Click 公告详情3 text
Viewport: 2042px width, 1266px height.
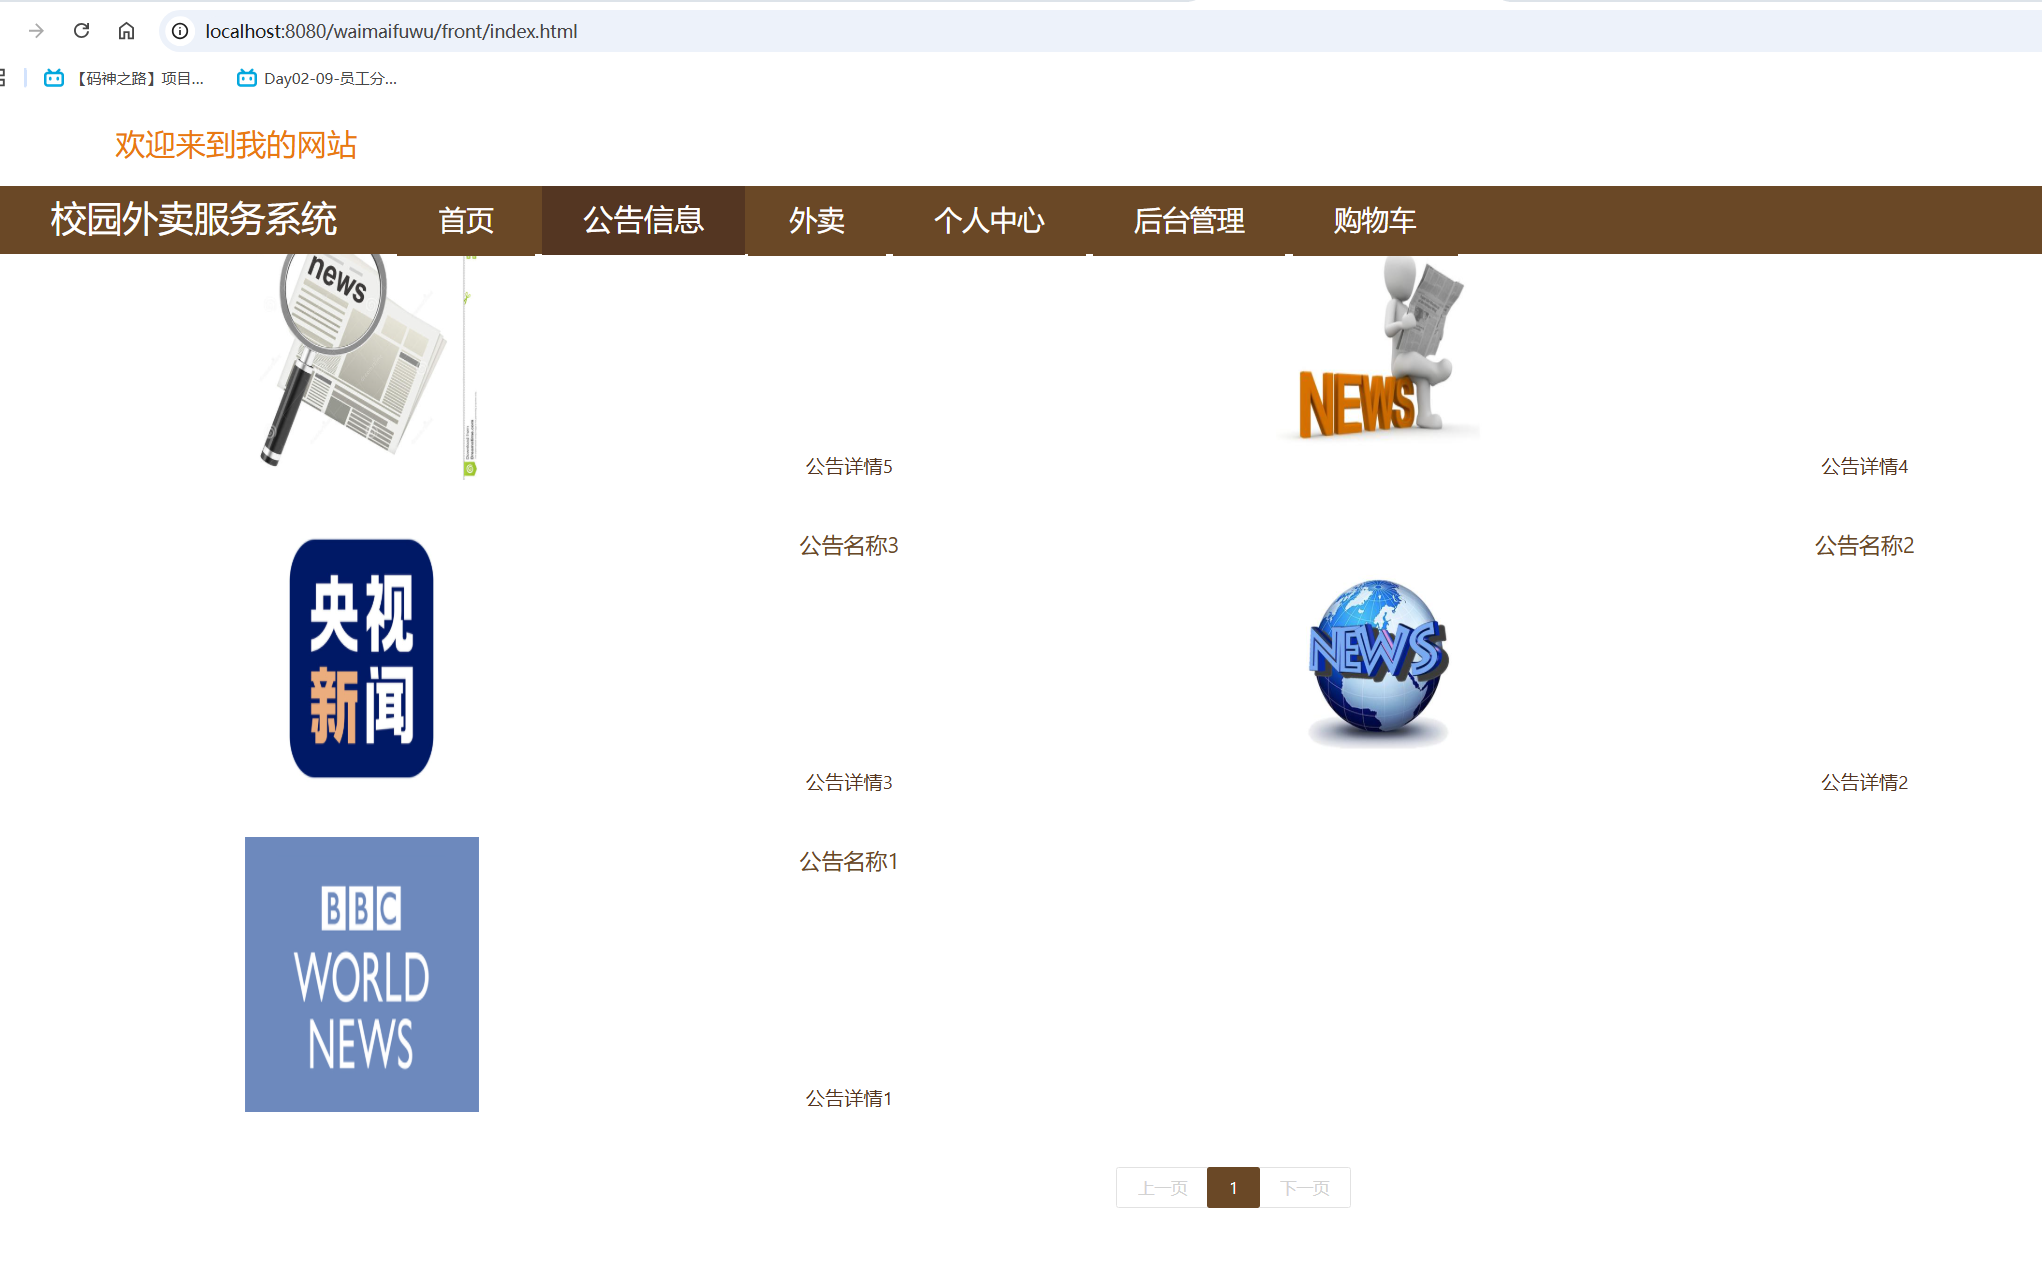[849, 782]
